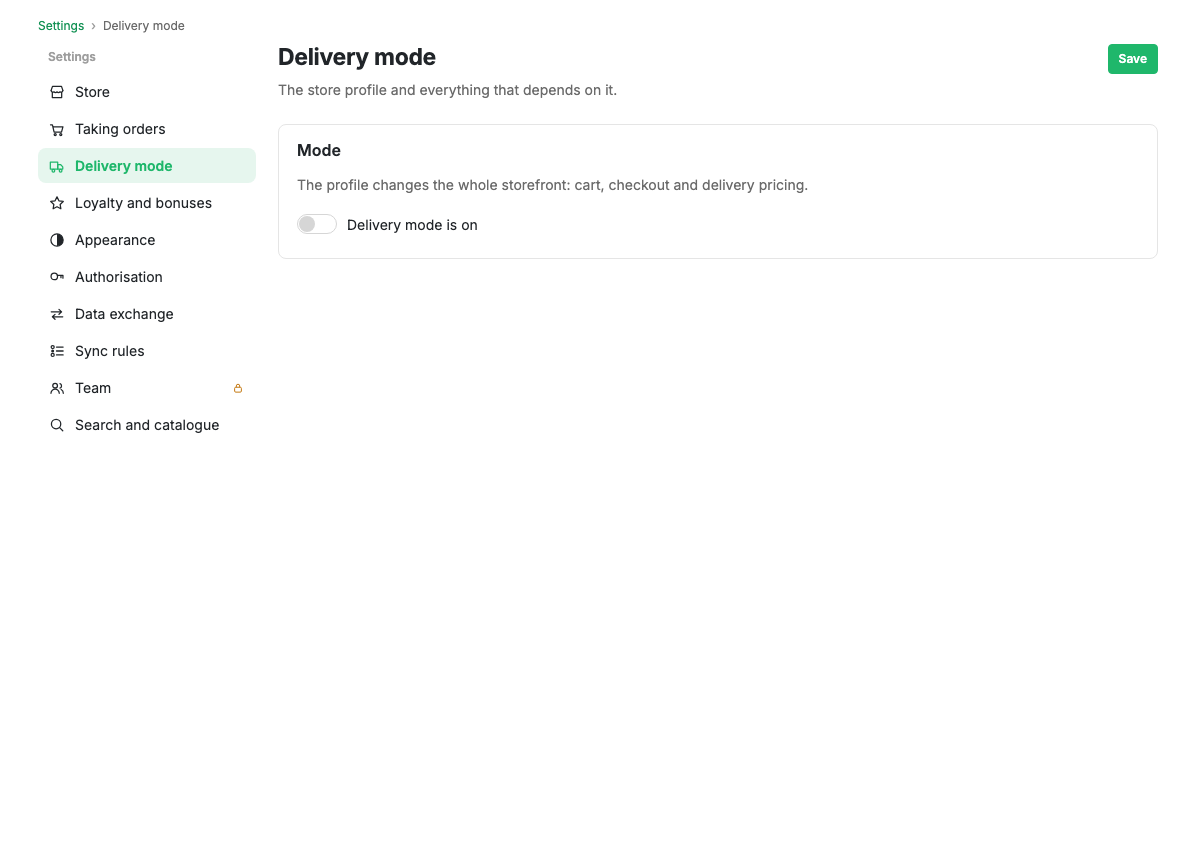Click the Delivery mode page title
The width and height of the screenshot is (1196, 848).
tap(357, 57)
